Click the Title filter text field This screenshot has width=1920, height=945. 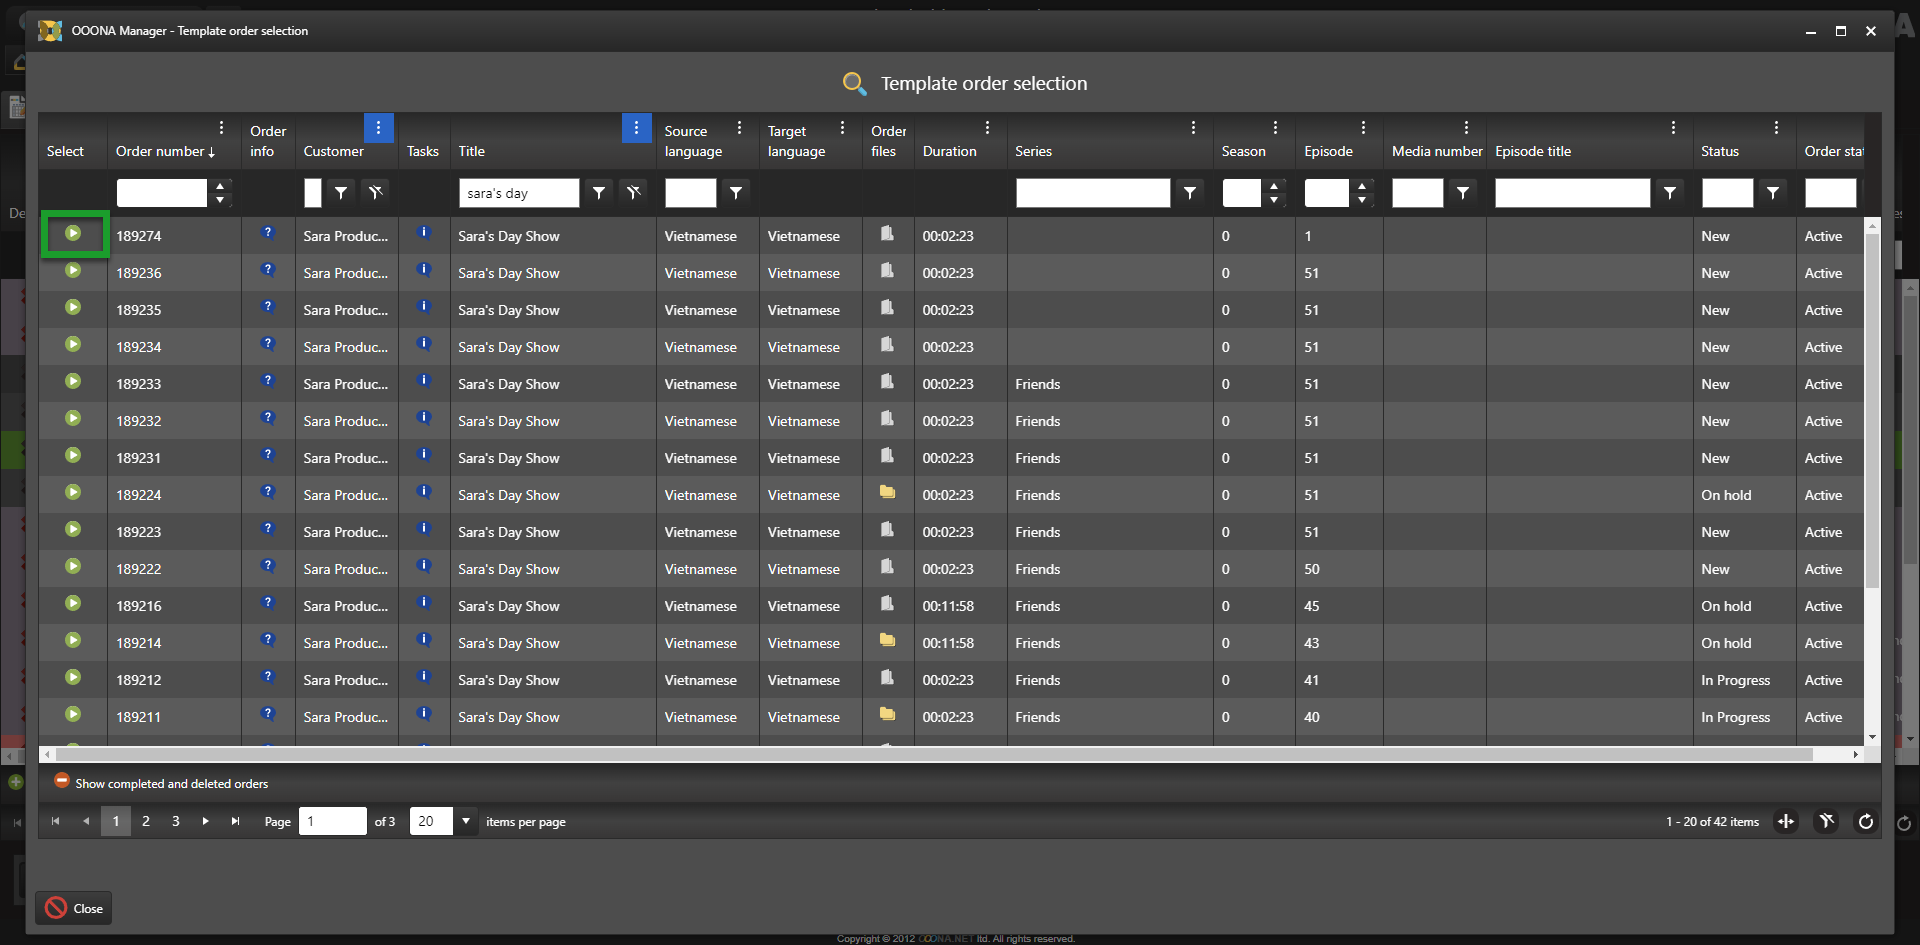[519, 193]
